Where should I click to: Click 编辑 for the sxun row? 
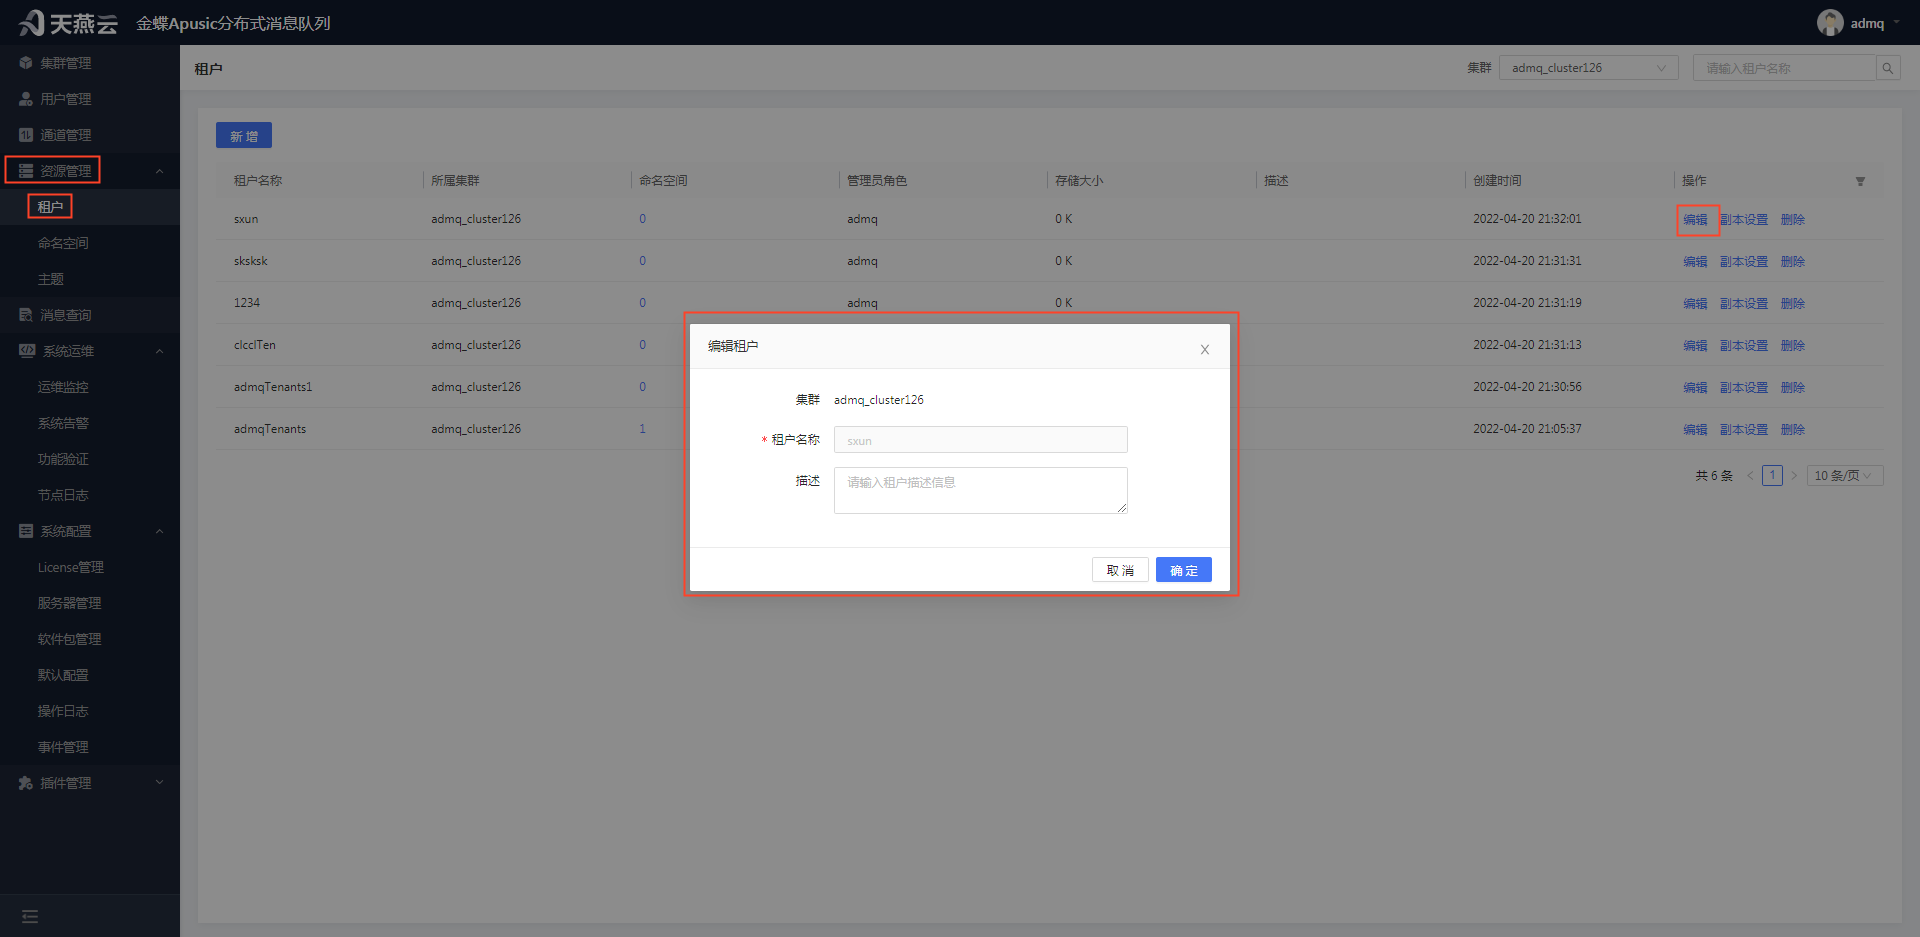point(1695,220)
